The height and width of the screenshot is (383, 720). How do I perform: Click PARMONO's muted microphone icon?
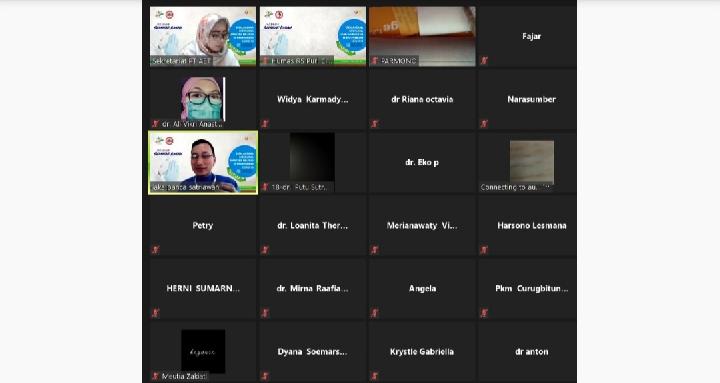tap(375, 61)
